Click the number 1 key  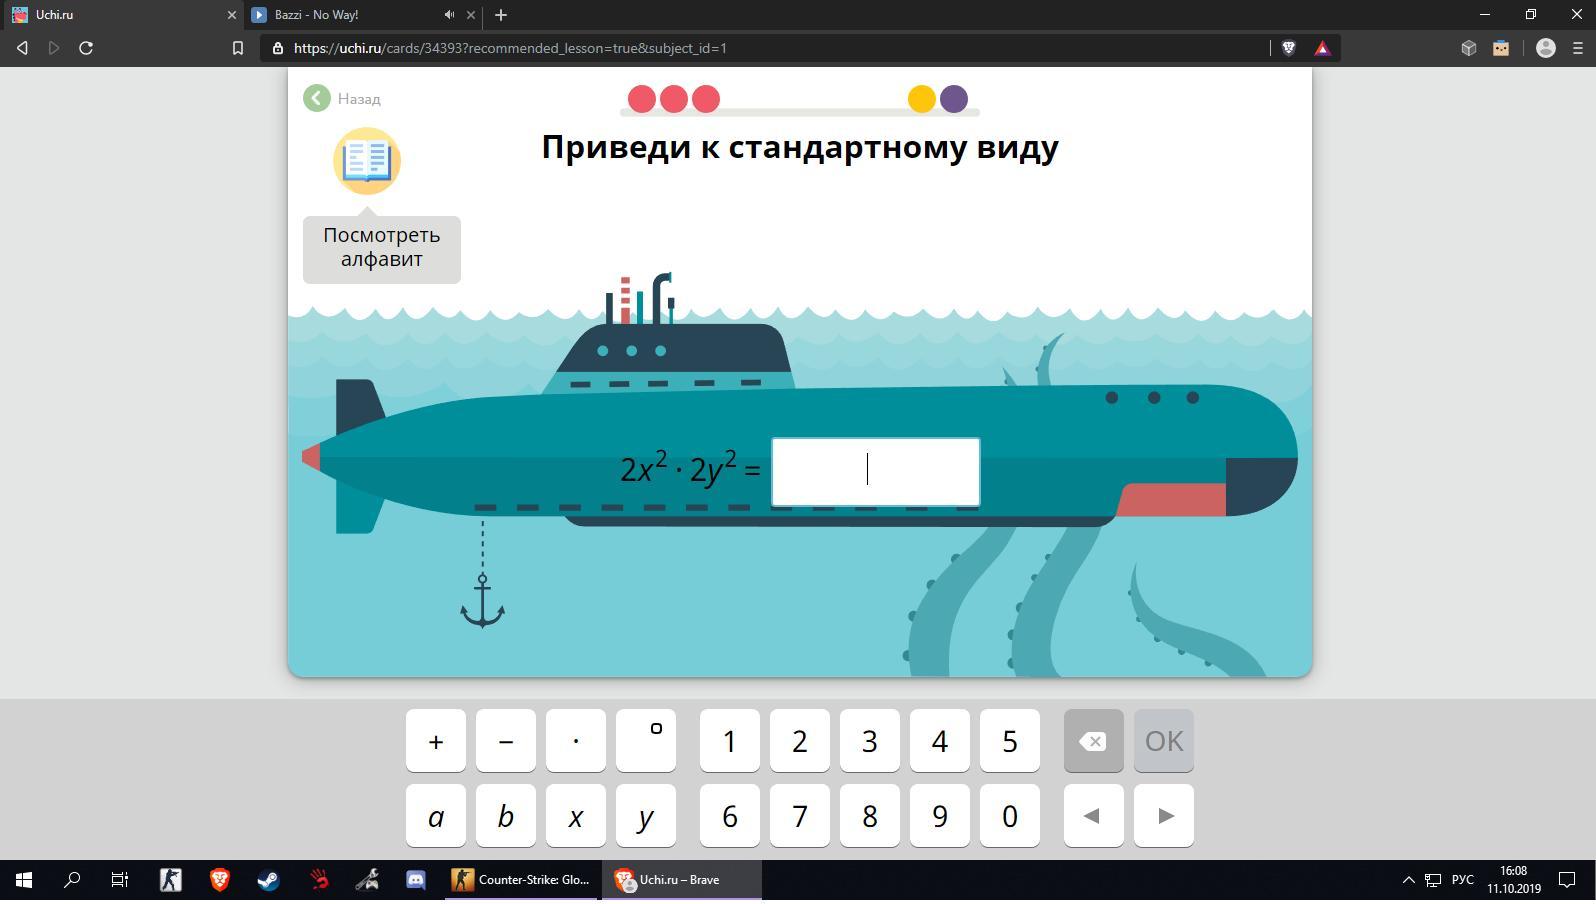pyautogui.click(x=730, y=741)
